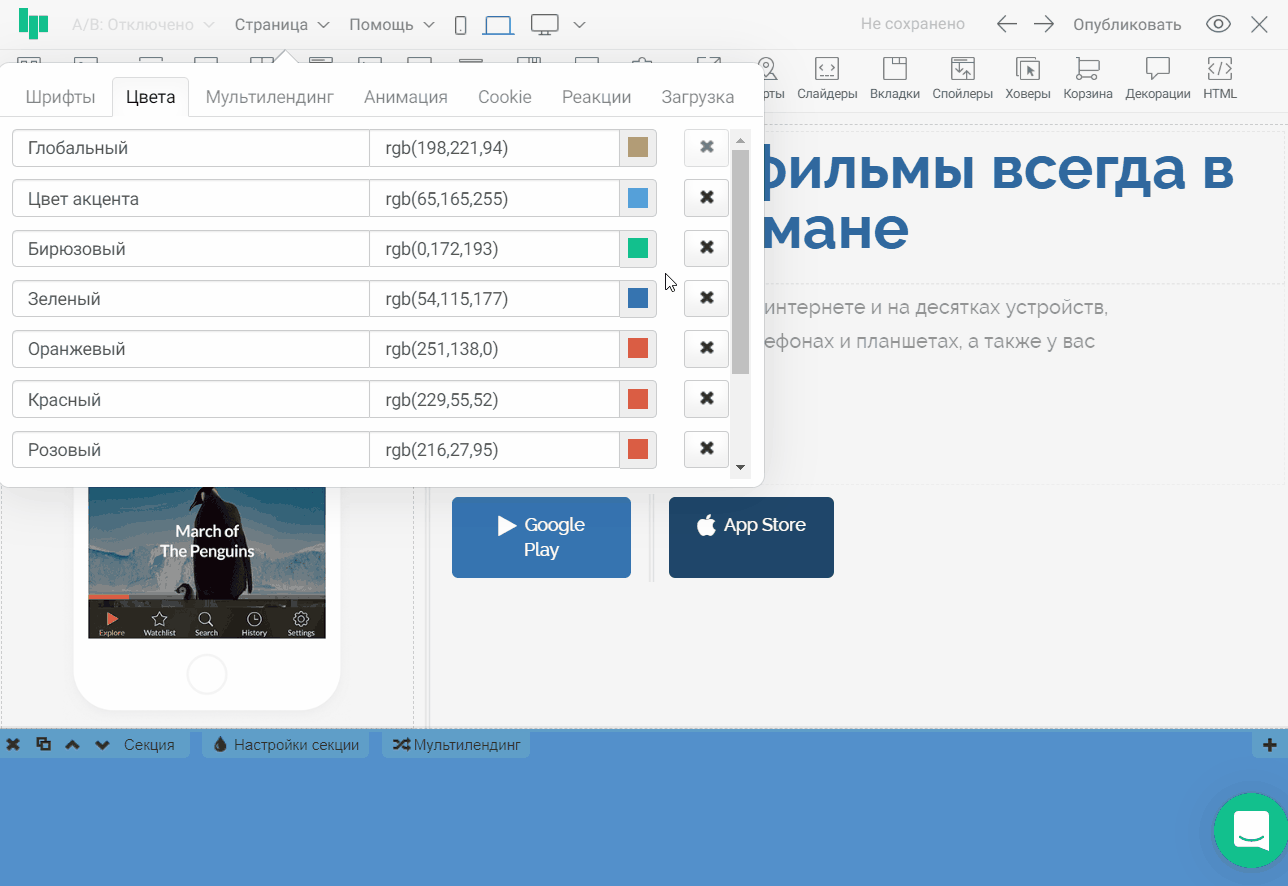Edit the Цвет акцента name field

pos(191,198)
